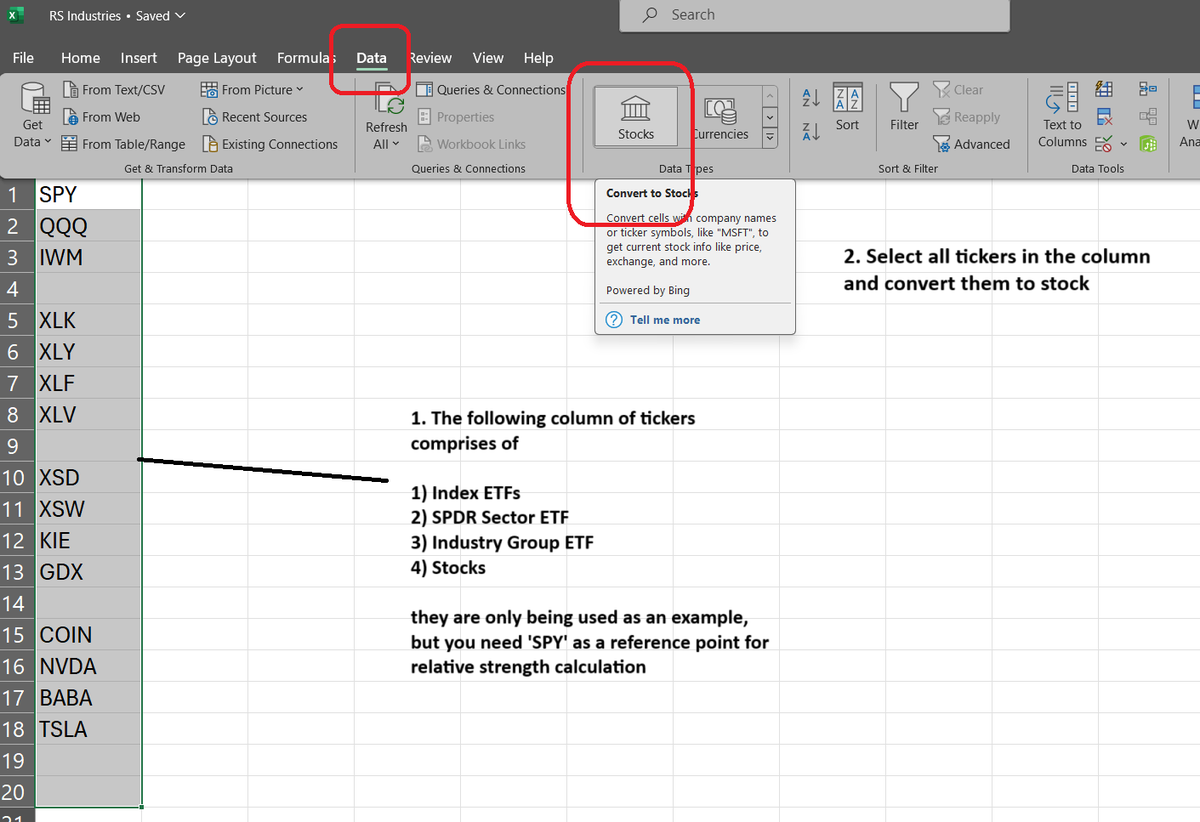
Task: Open Queries & Connections pane
Action: 491,90
